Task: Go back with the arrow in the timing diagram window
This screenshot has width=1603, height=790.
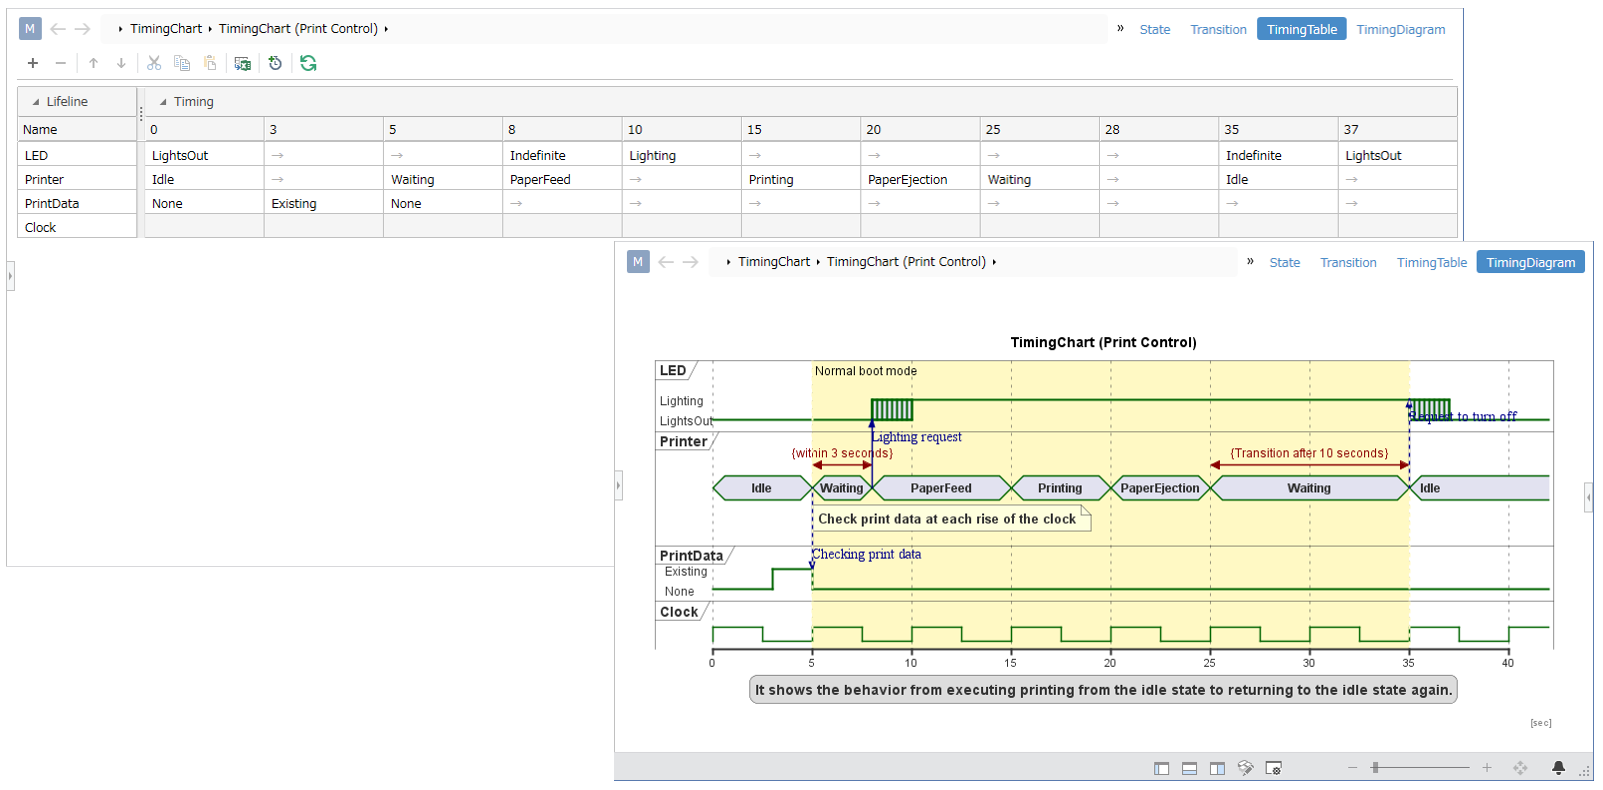Action: [666, 262]
